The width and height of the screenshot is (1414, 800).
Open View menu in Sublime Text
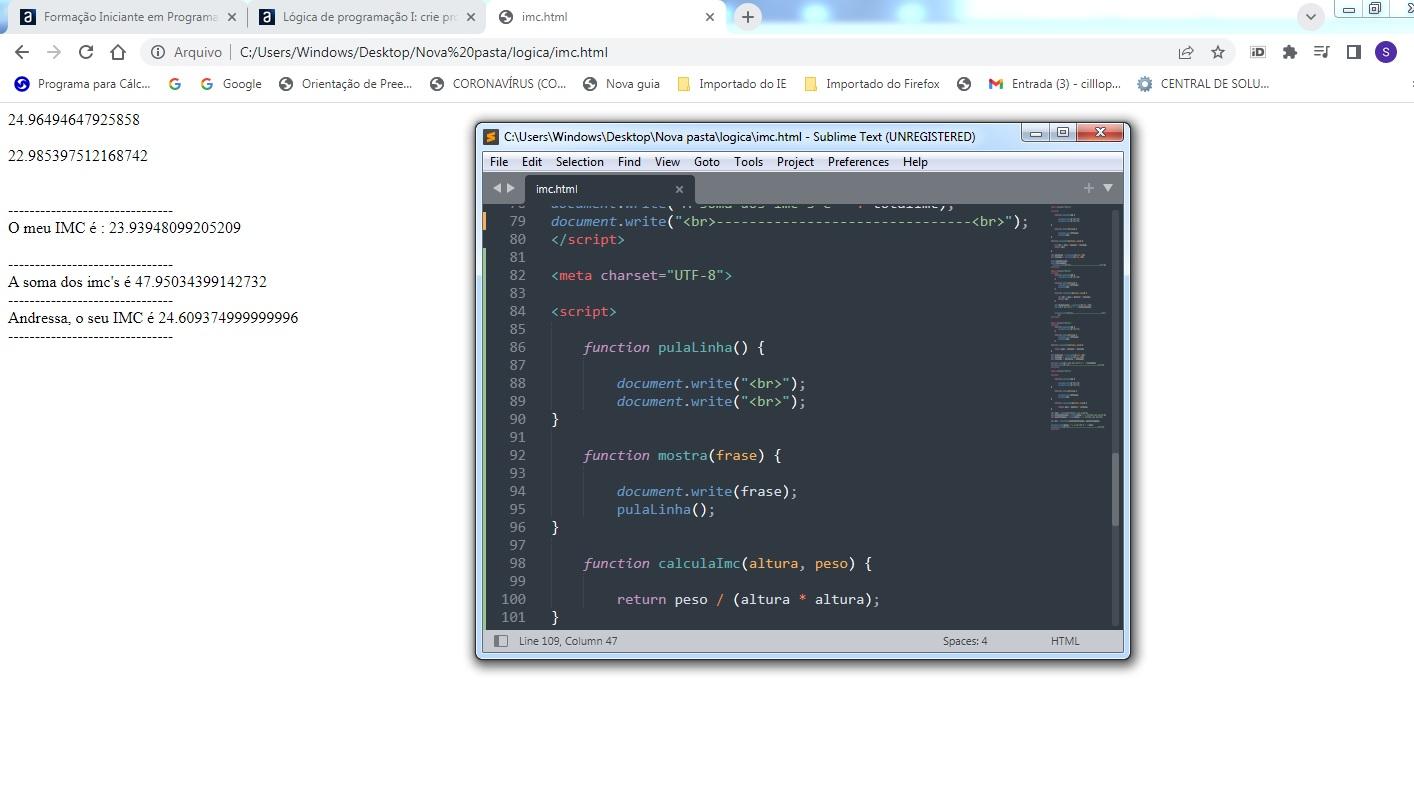tap(667, 162)
